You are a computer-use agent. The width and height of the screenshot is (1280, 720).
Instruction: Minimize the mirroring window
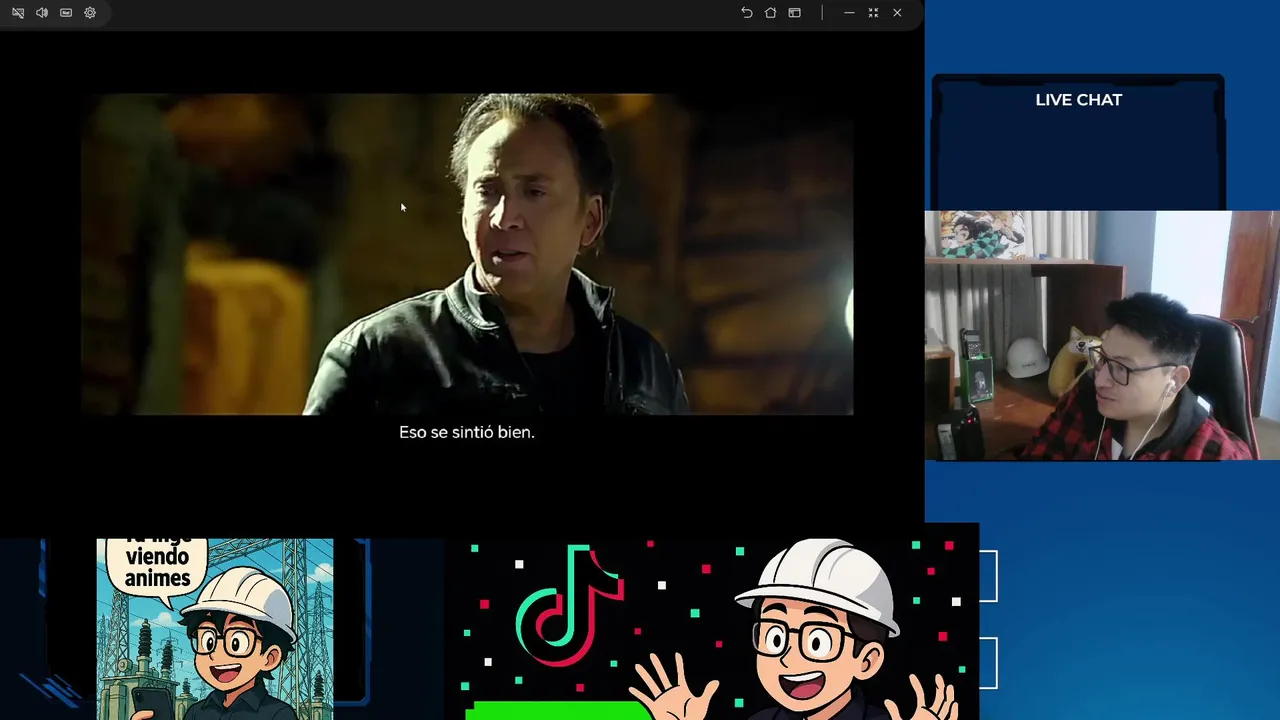tap(849, 13)
